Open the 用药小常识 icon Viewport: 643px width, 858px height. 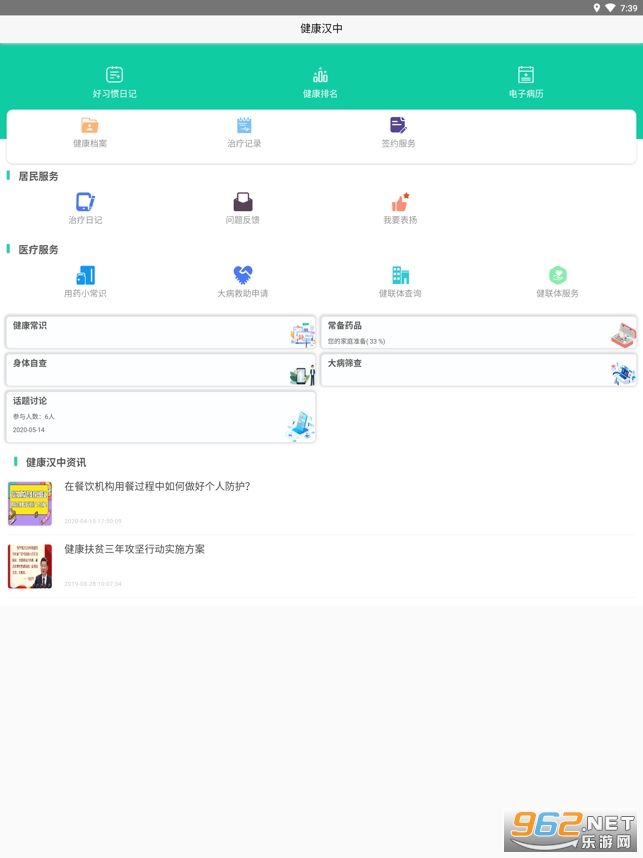point(85,275)
